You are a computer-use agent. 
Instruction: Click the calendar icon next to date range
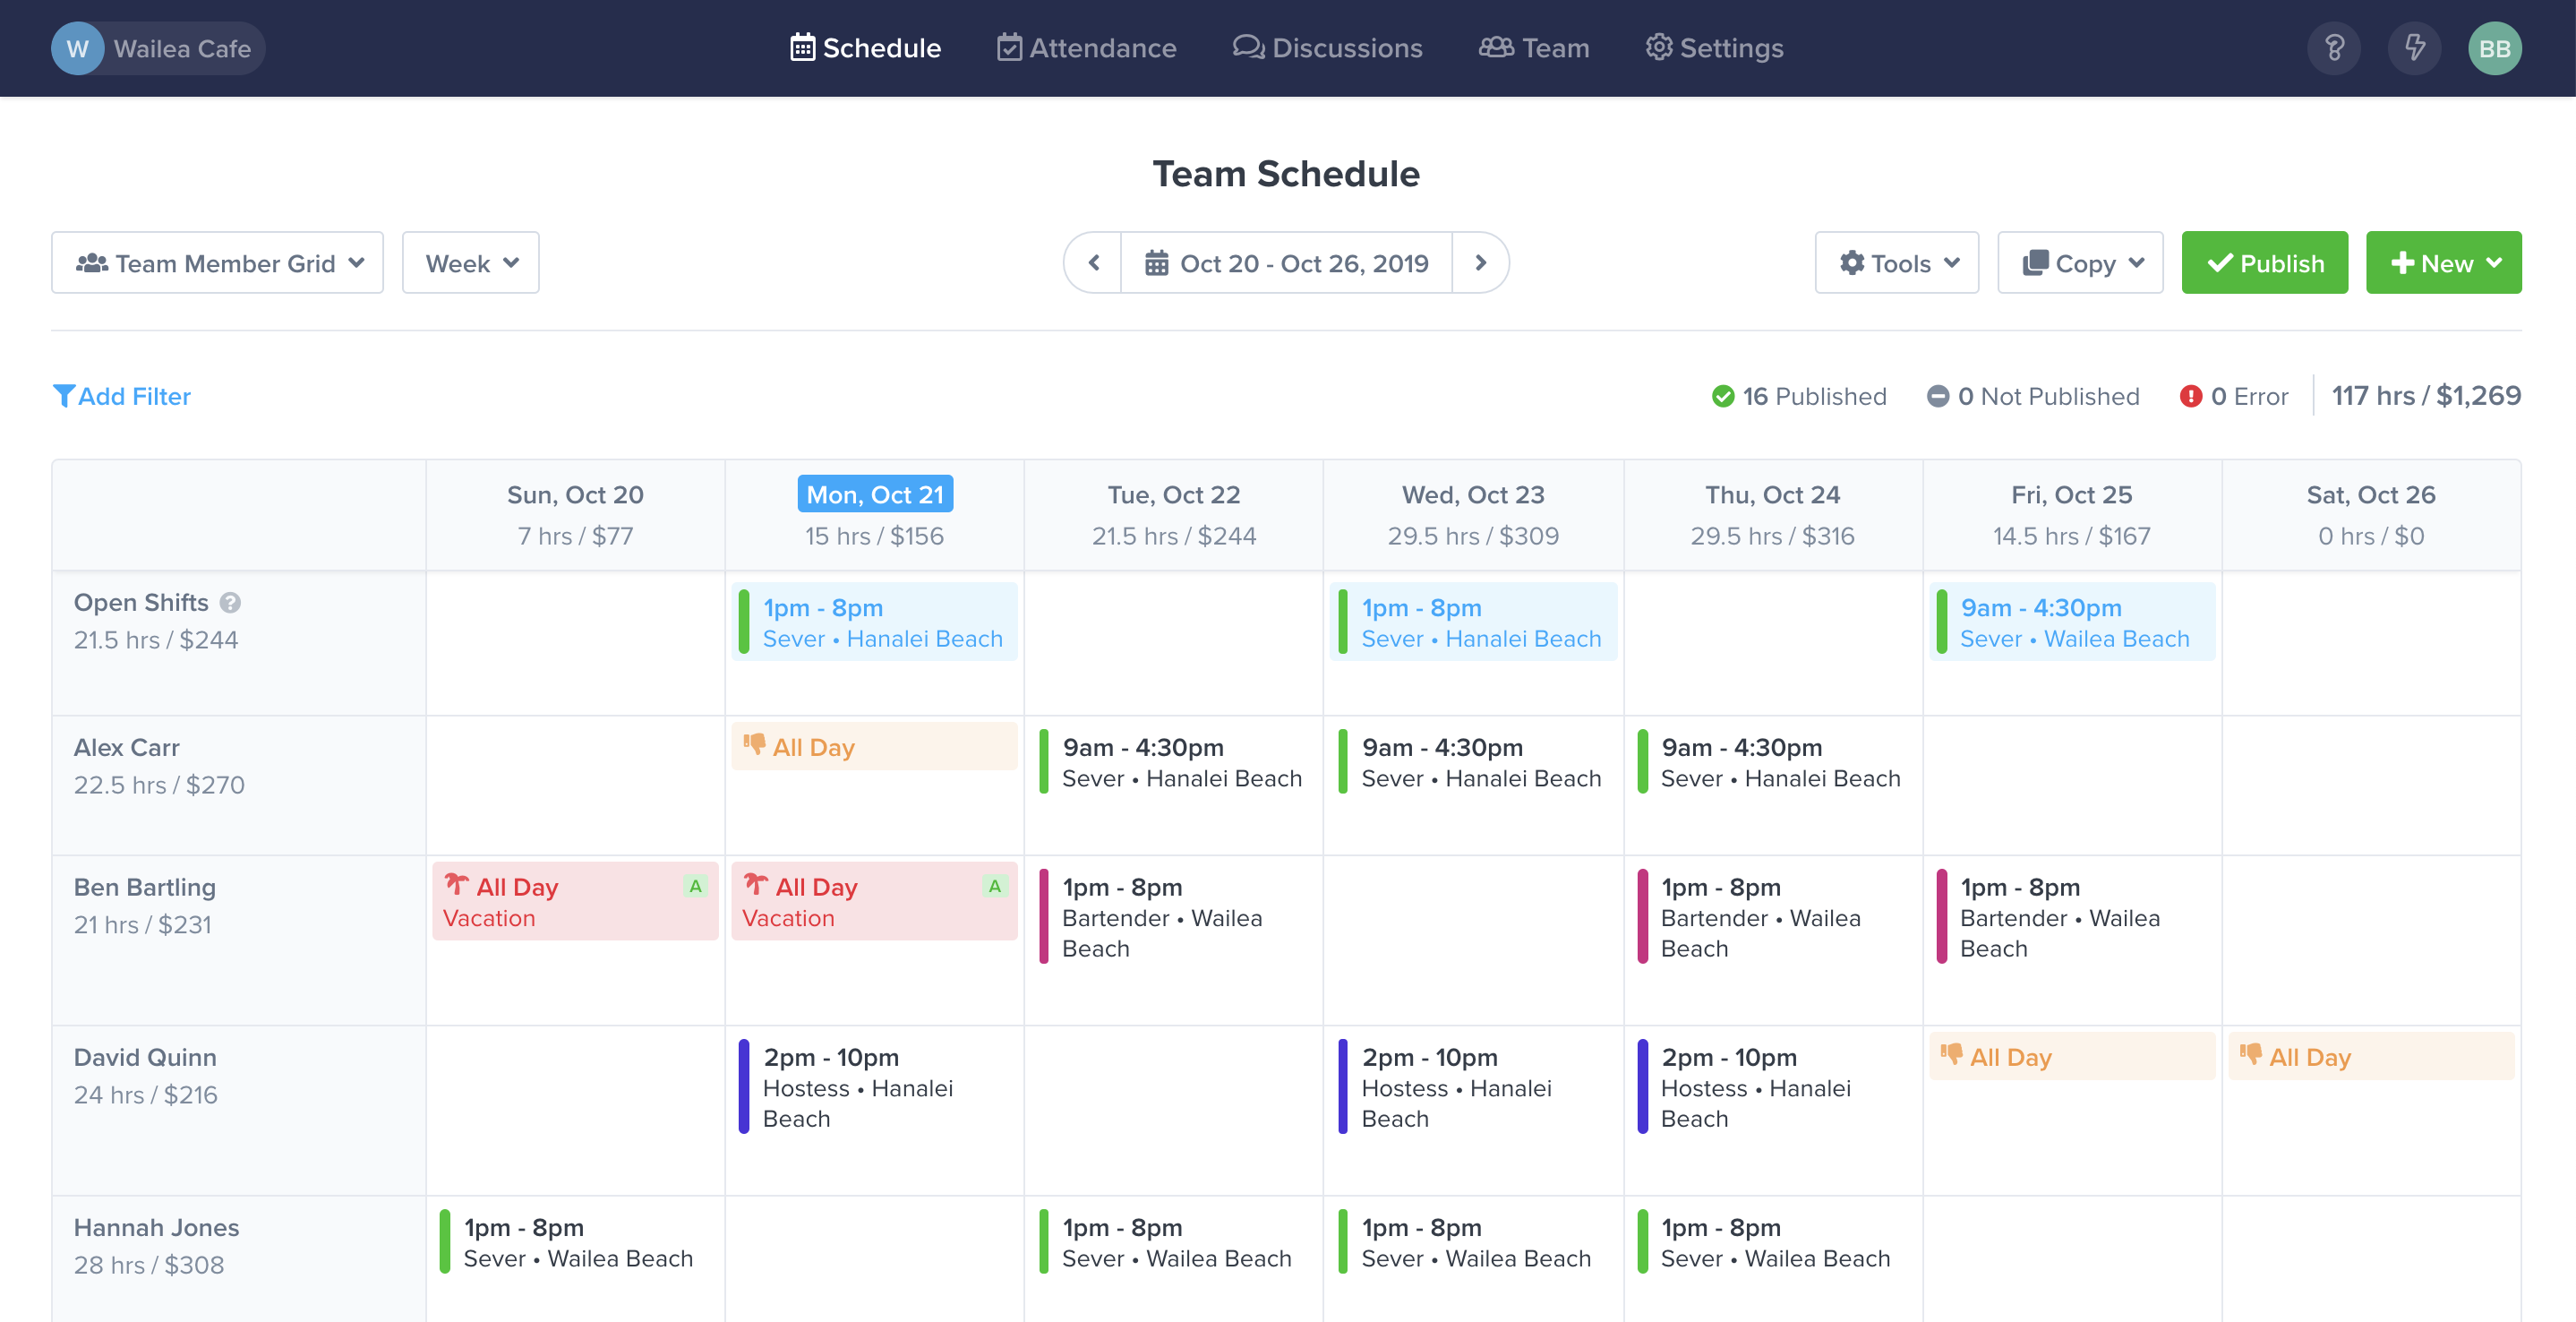(1154, 263)
